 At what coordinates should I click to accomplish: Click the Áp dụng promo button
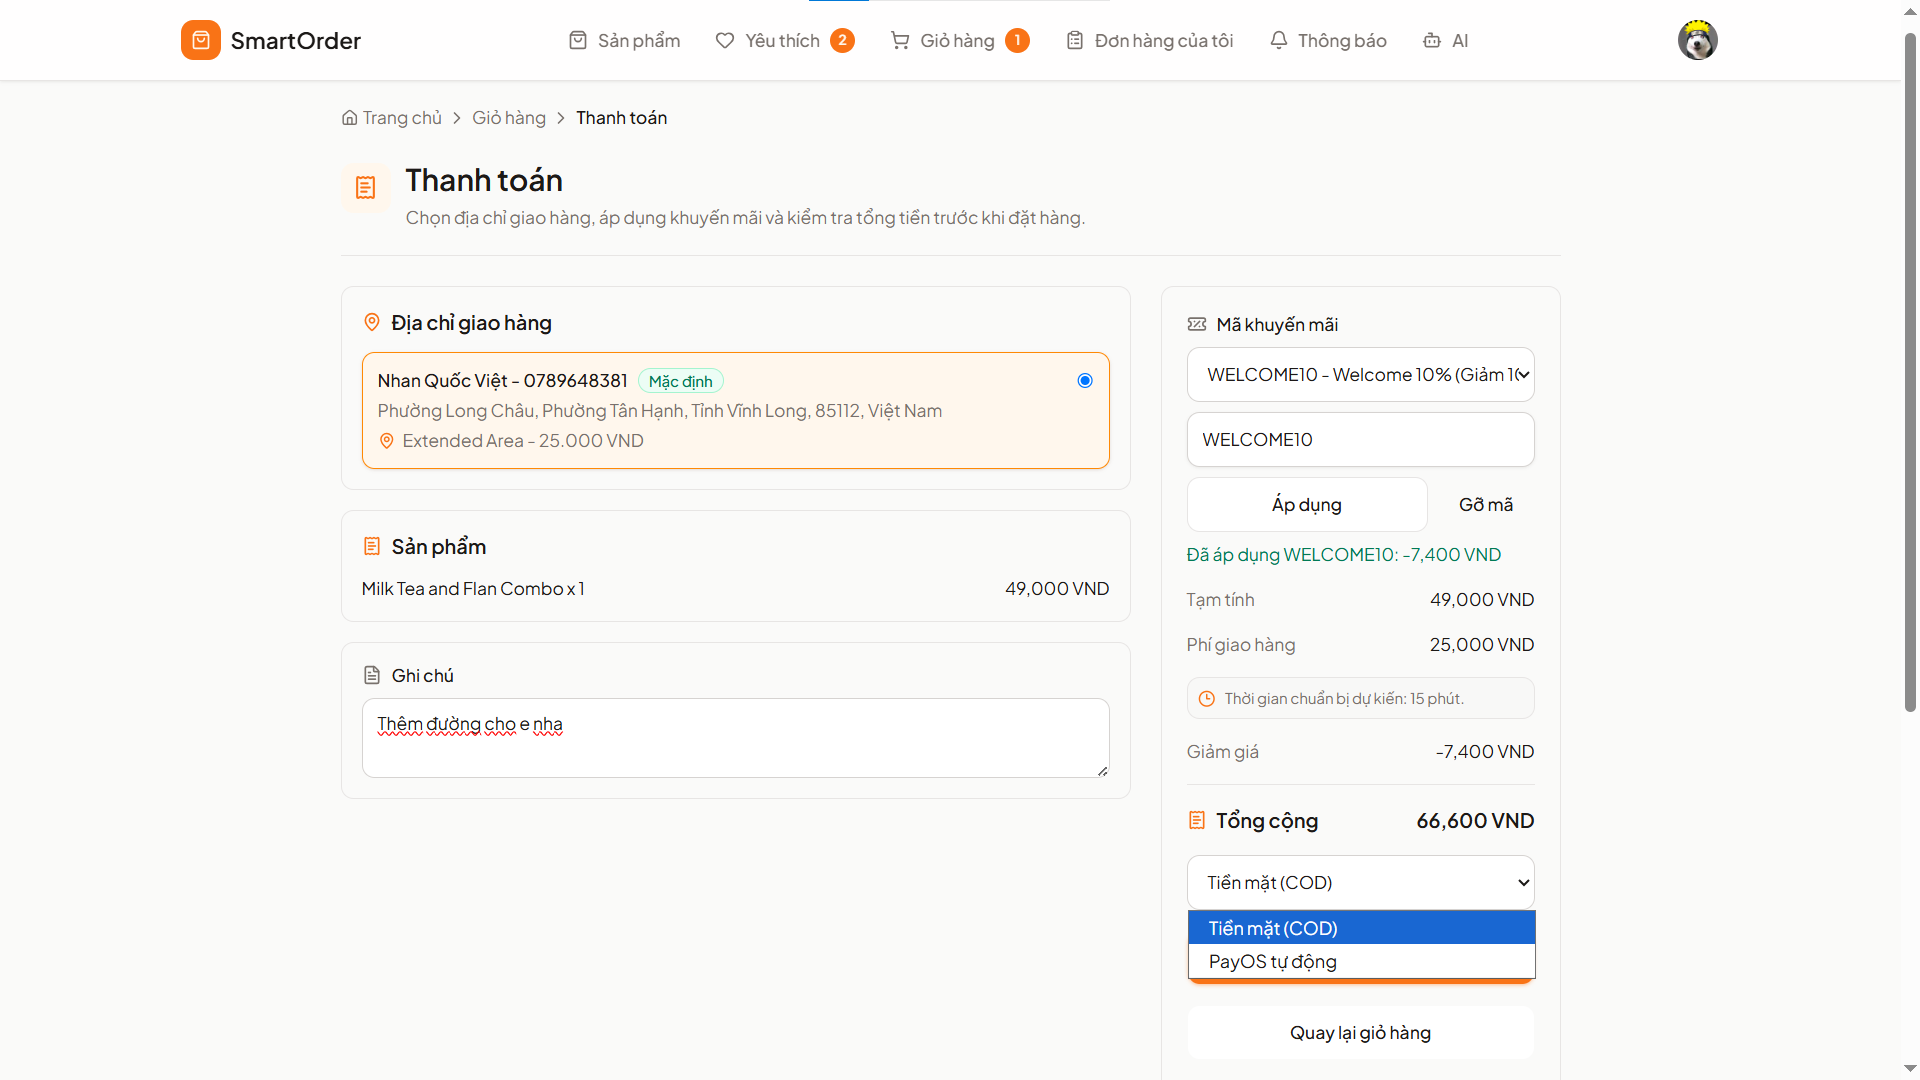1306,504
